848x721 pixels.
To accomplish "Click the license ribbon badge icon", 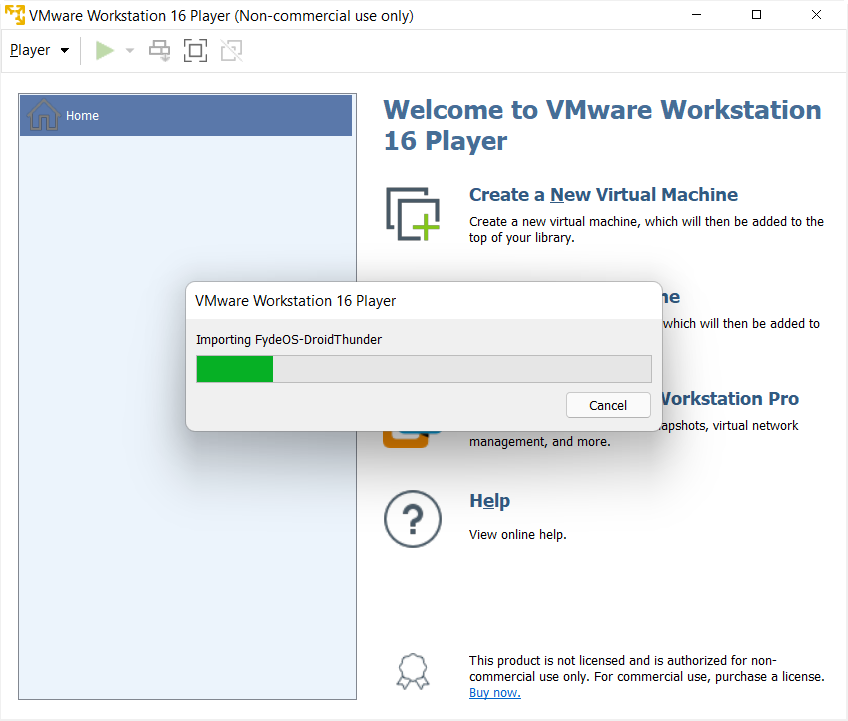I will [413, 671].
